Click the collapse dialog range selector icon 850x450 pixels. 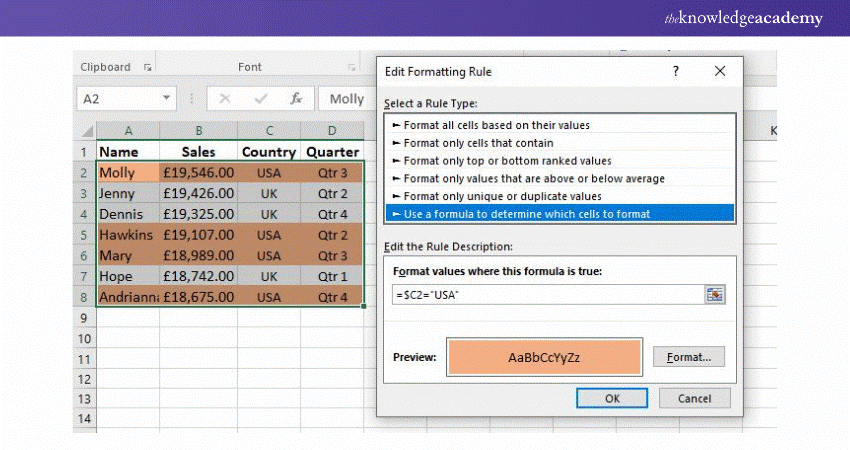coord(714,295)
